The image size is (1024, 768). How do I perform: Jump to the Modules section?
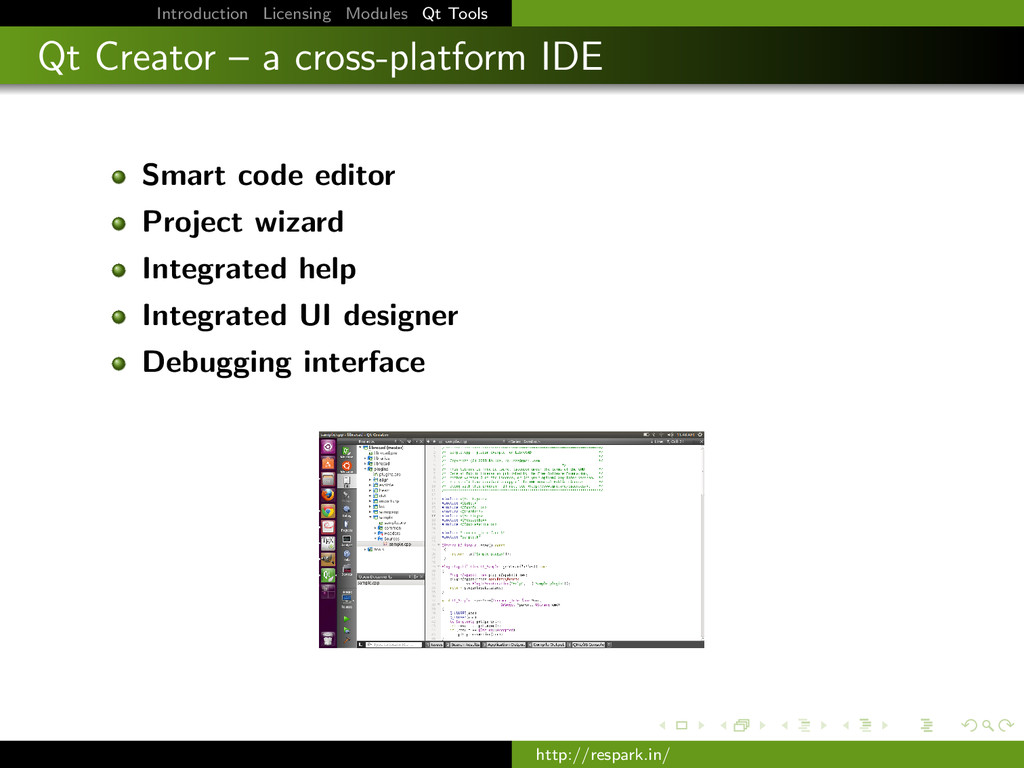pos(377,14)
